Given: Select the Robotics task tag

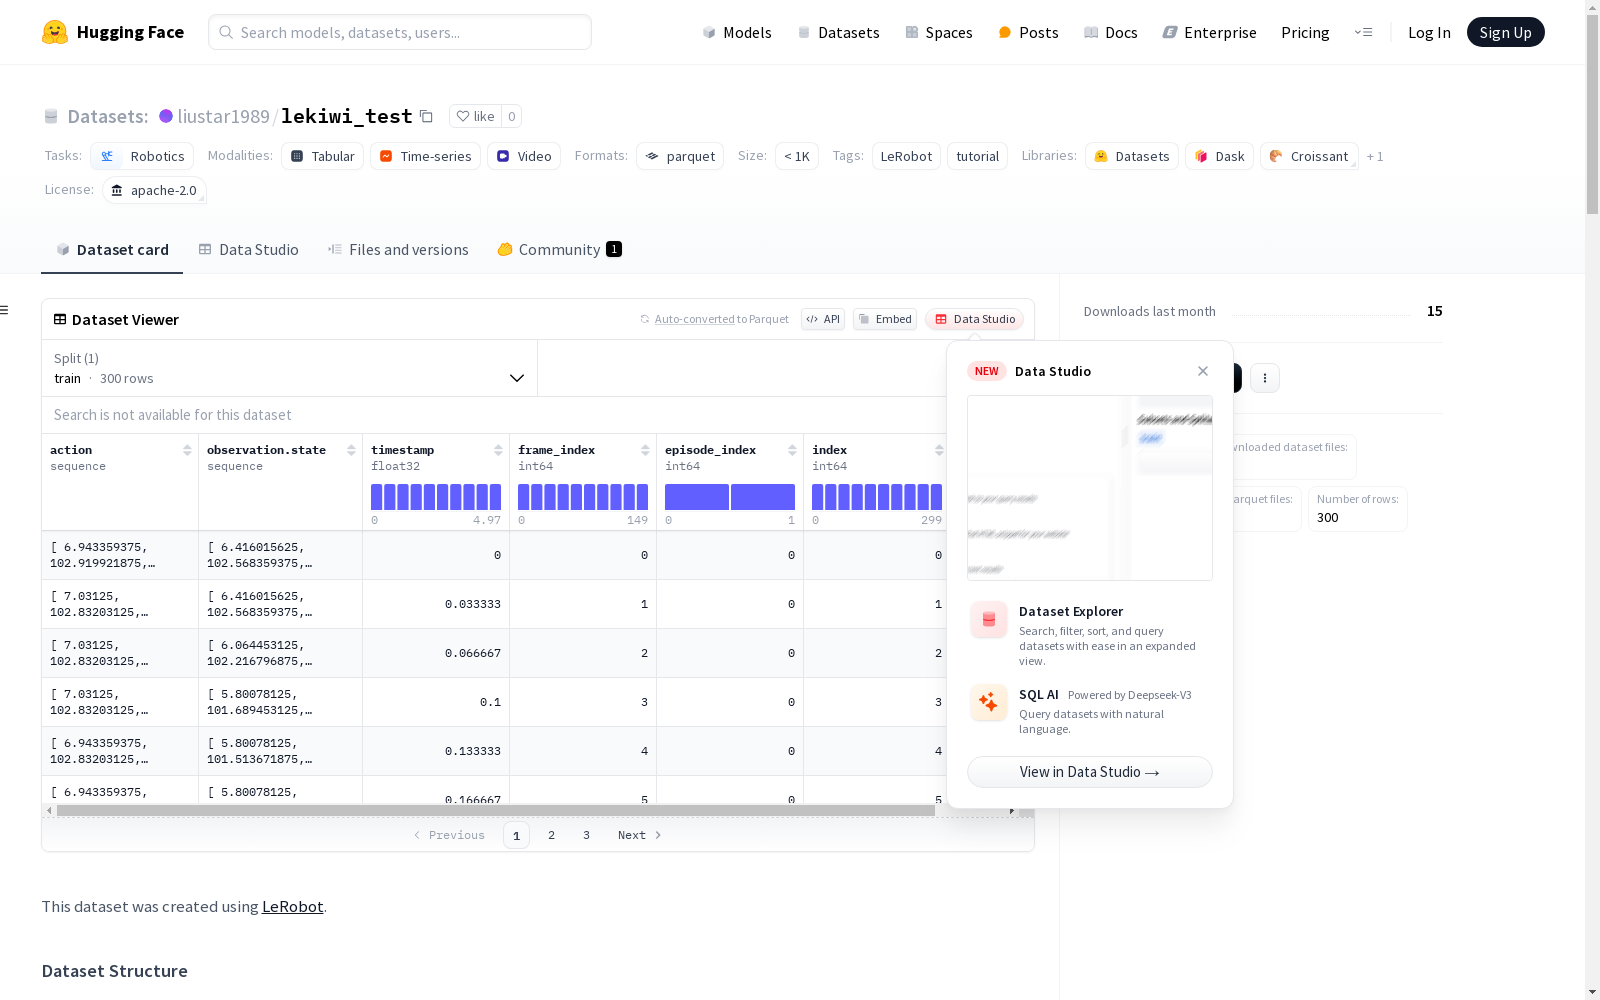Looking at the screenshot, I should 142,156.
